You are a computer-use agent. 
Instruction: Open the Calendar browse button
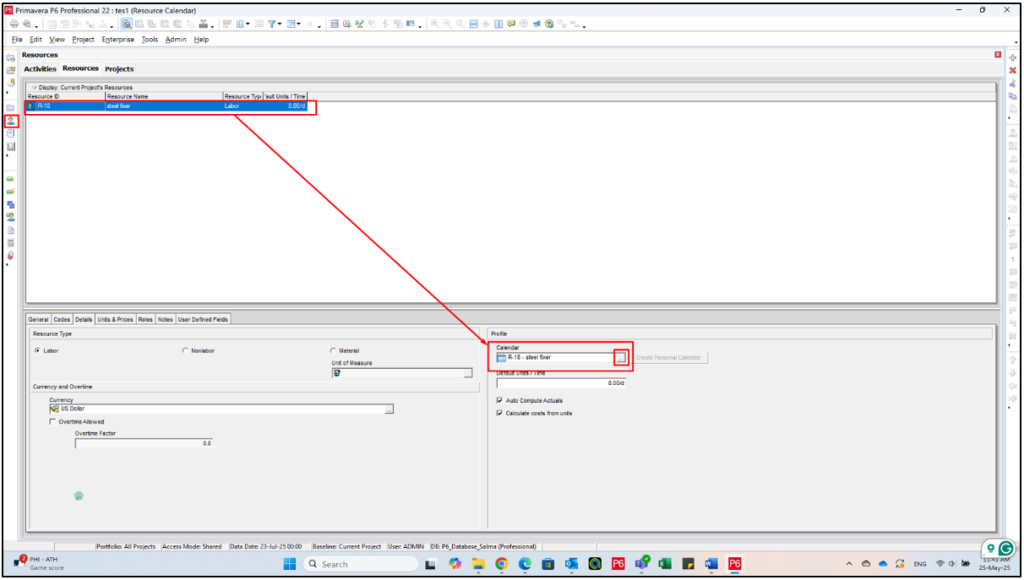[621, 357]
